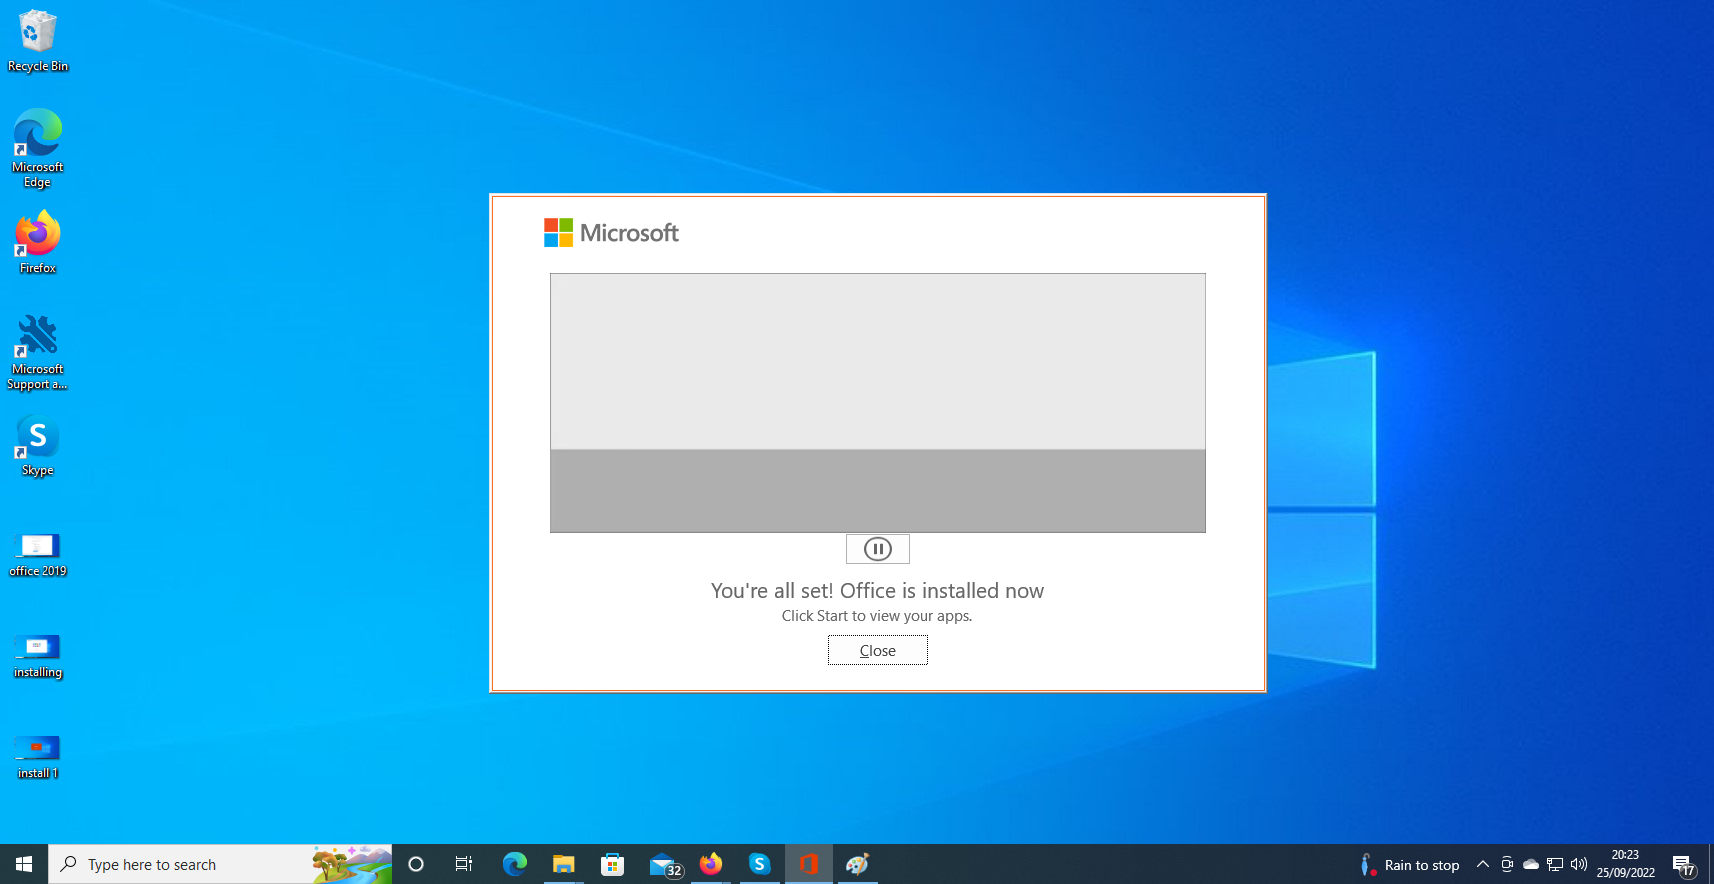Select the Microsoft Support and Recovery shortcut
Viewport: 1714px width, 884px height.
[38, 352]
